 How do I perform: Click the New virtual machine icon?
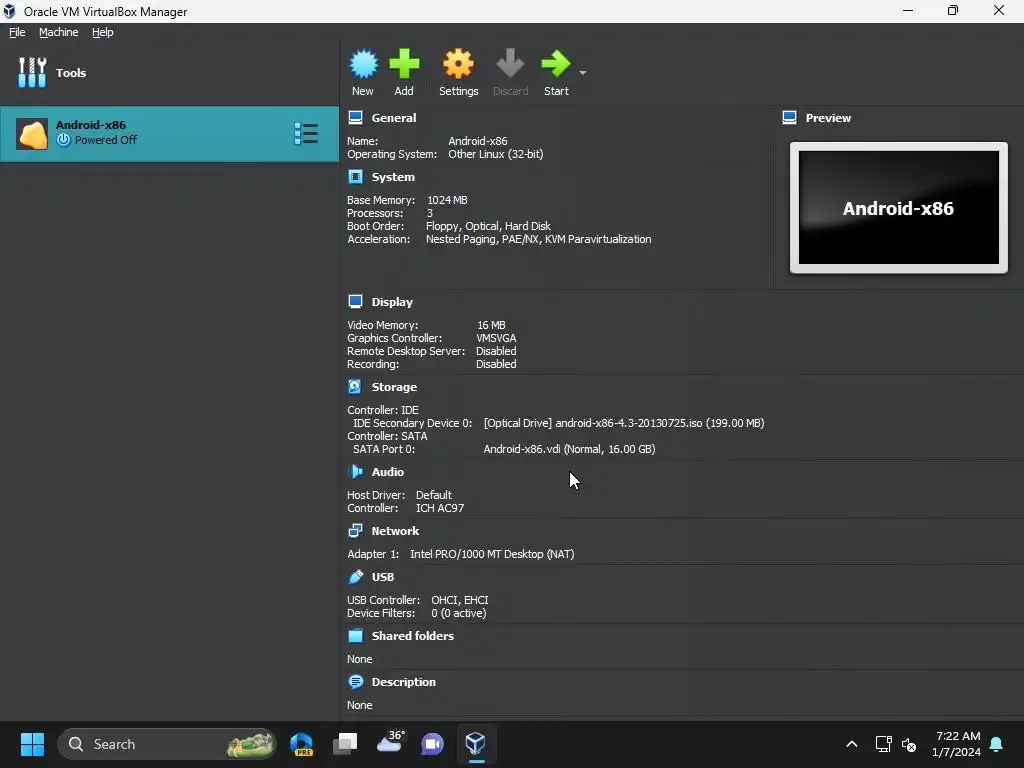click(363, 64)
